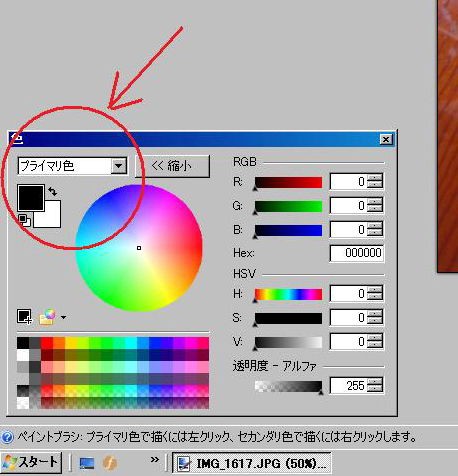This screenshot has width=458, height=476.
Task: Click the center point of color wheel
Action: pos(139,248)
